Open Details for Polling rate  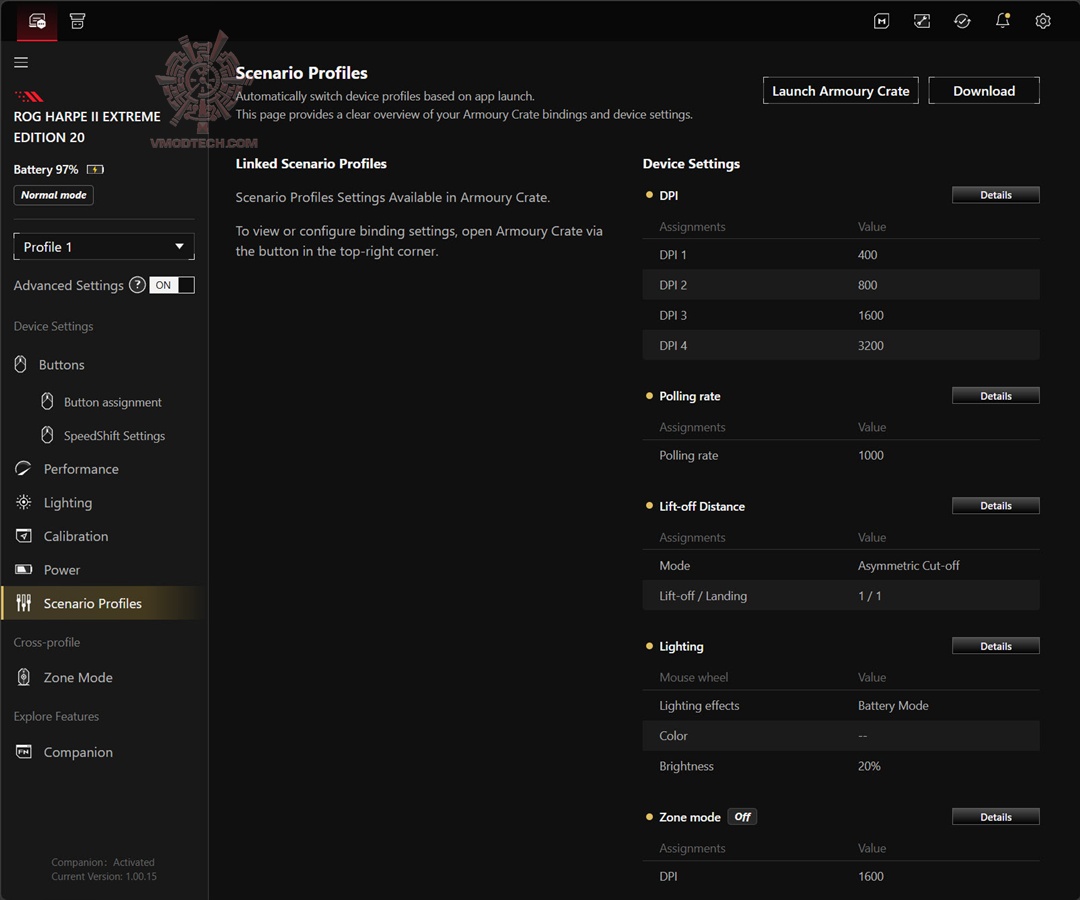point(995,396)
